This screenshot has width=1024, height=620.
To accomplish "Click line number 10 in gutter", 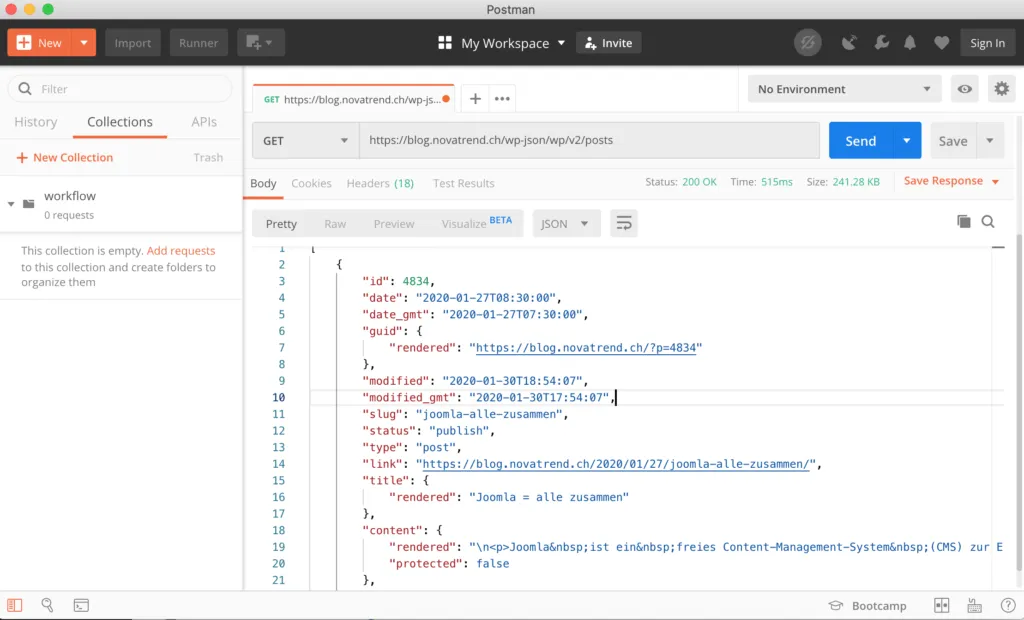I will (x=278, y=397).
